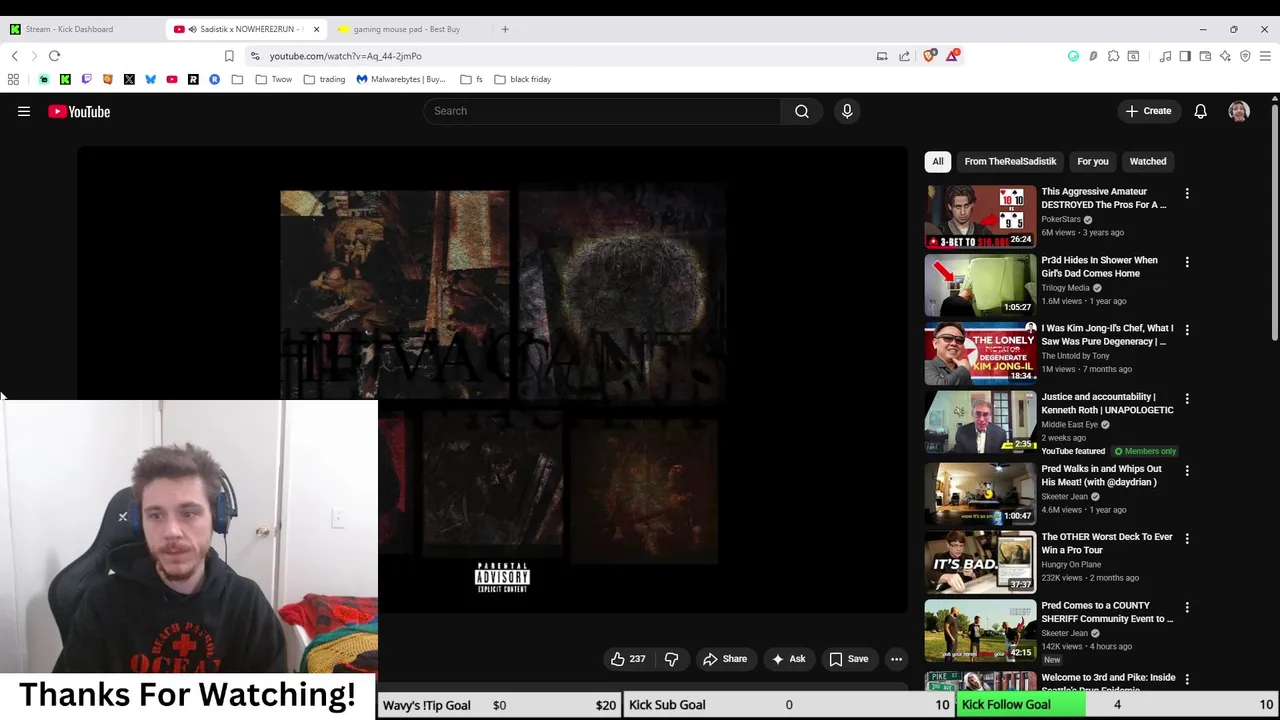Open the trading bookmarks folder
The image size is (1280, 720).
[324, 79]
